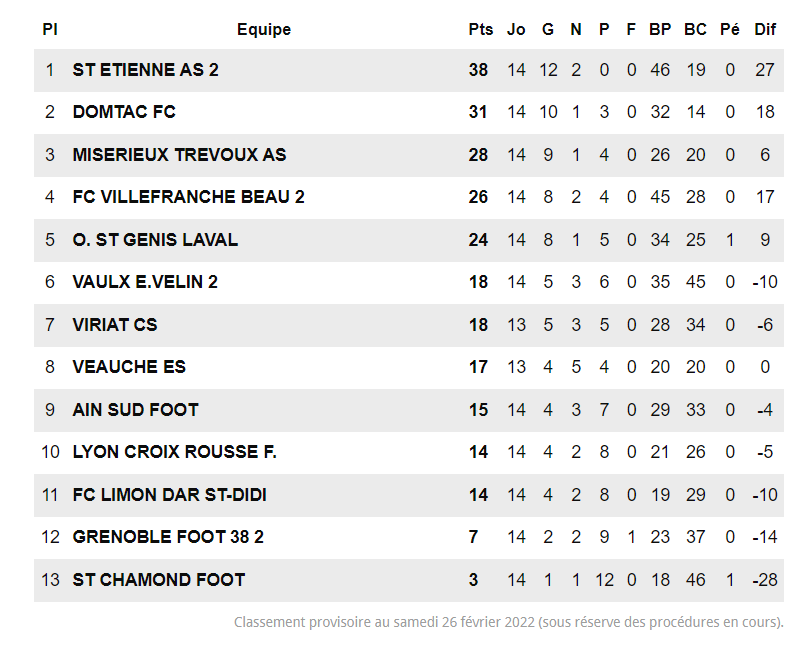This screenshot has width=808, height=647.
Task: Click the Pé column header
Action: (x=730, y=29)
